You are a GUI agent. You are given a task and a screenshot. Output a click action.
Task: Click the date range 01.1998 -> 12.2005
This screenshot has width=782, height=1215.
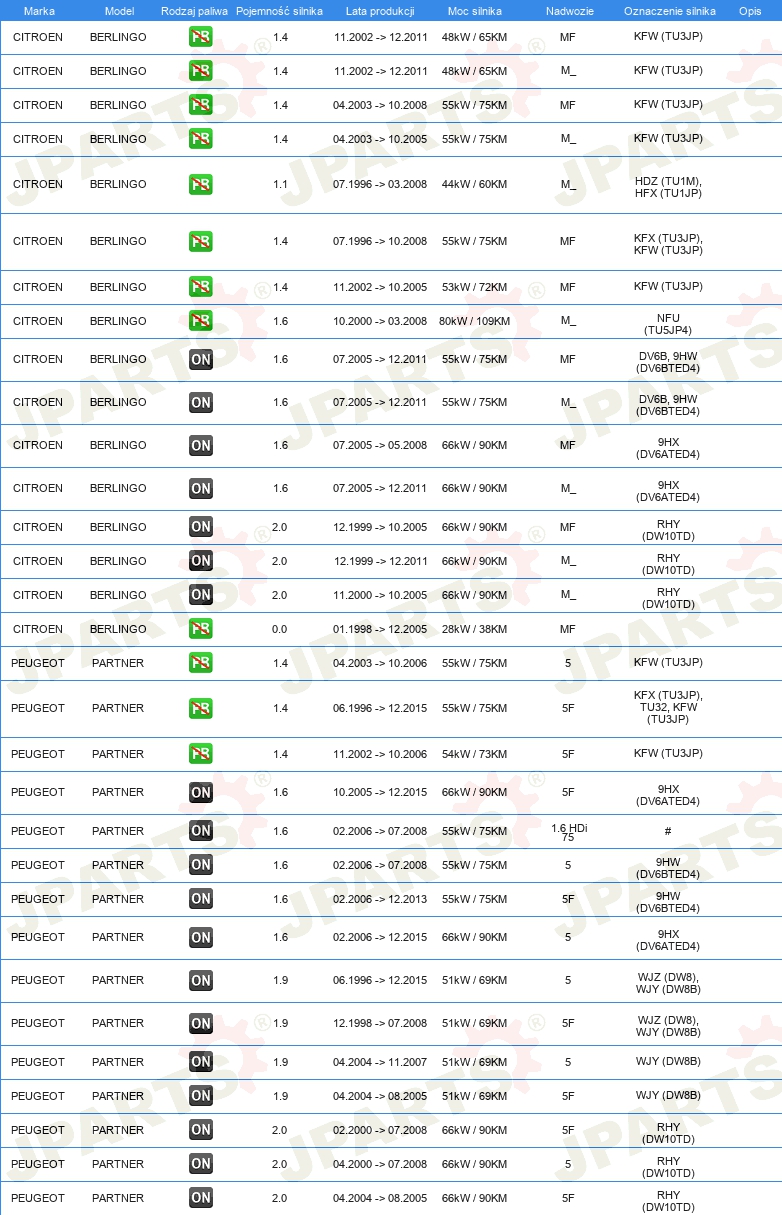380,629
